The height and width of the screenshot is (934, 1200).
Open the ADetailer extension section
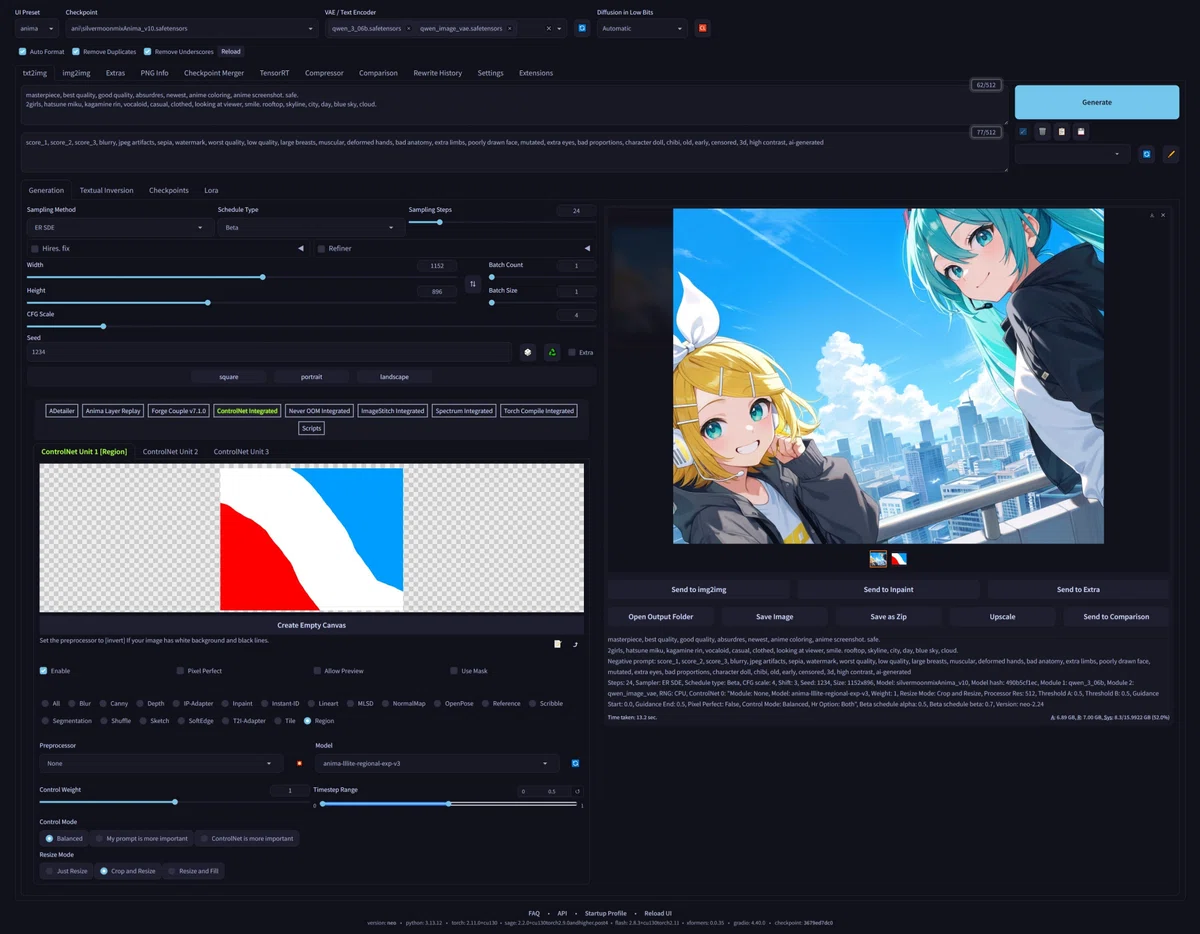61,411
